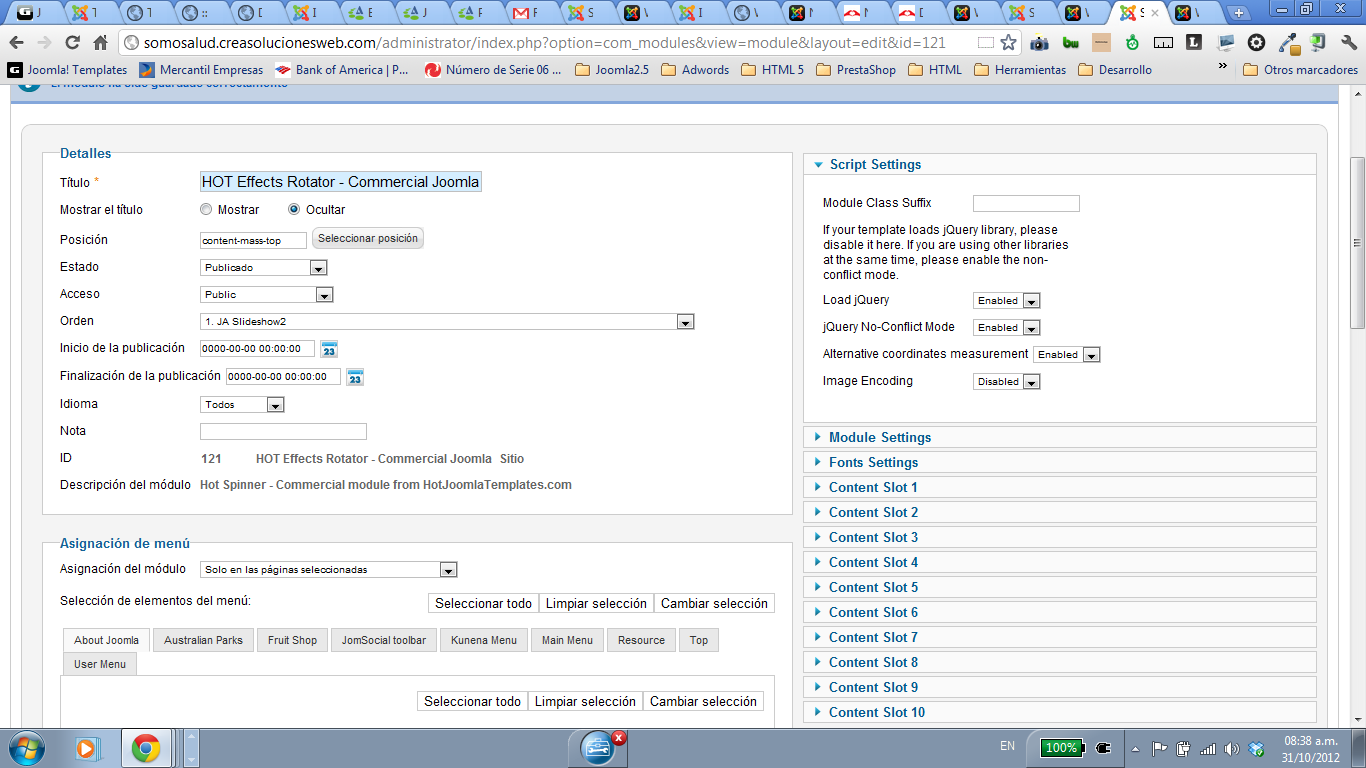
Task: Show more bookmarks with double chevron
Action: [1222, 67]
